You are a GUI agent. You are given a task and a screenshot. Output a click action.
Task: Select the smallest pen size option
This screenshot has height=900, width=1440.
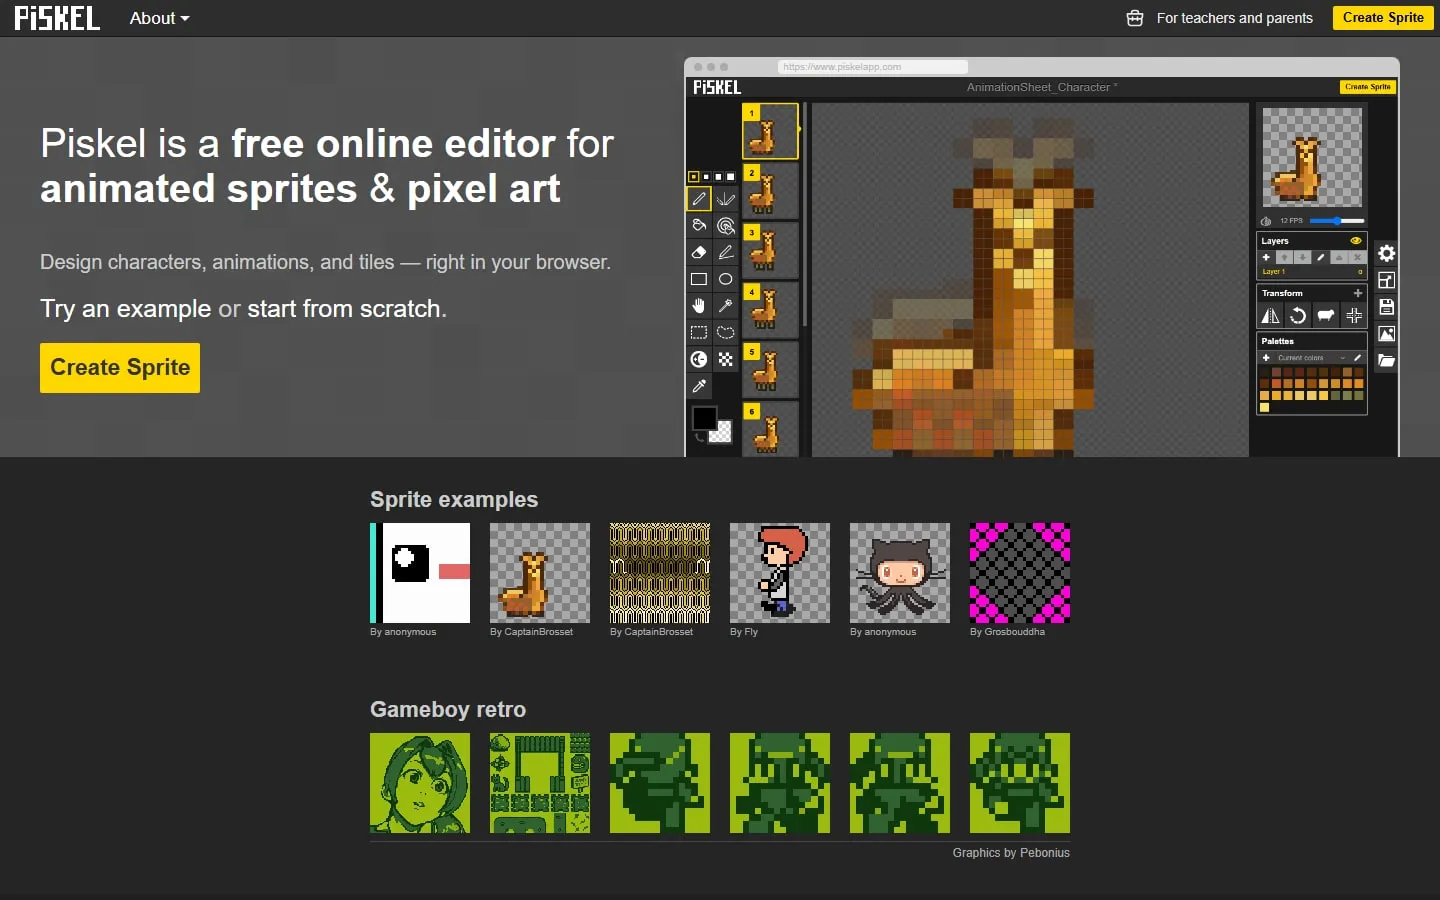[x=693, y=177]
